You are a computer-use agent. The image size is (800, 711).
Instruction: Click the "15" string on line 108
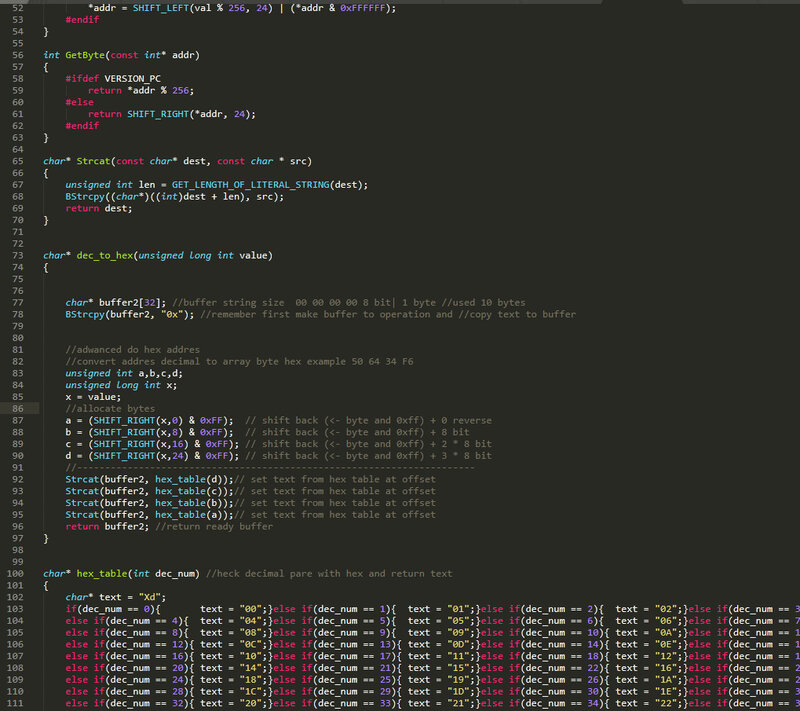458,668
